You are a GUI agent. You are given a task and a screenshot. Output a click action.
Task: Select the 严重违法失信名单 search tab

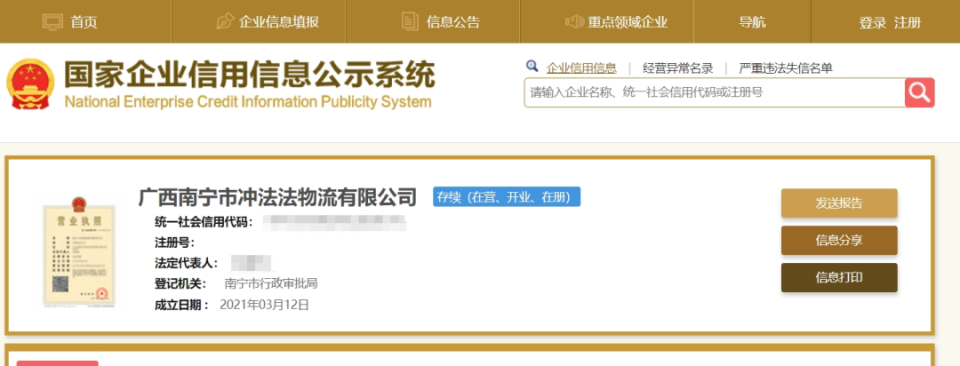pos(786,68)
